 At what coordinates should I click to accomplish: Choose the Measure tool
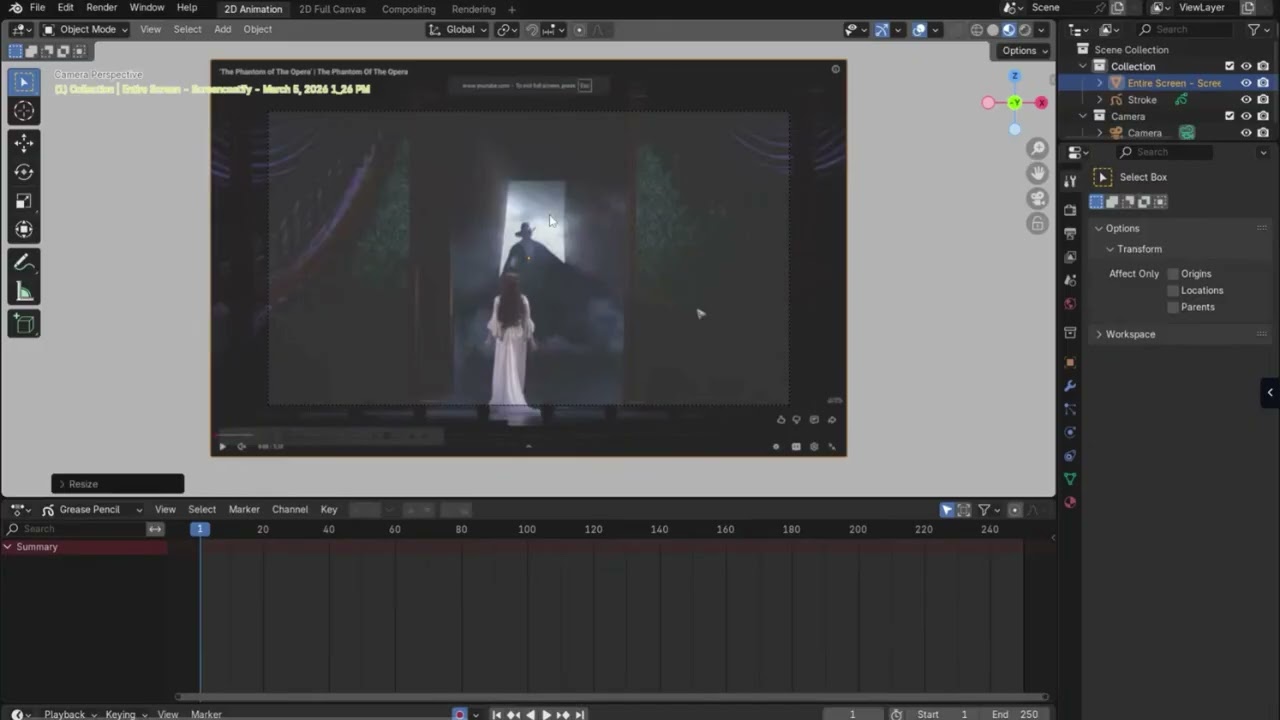coord(24,291)
